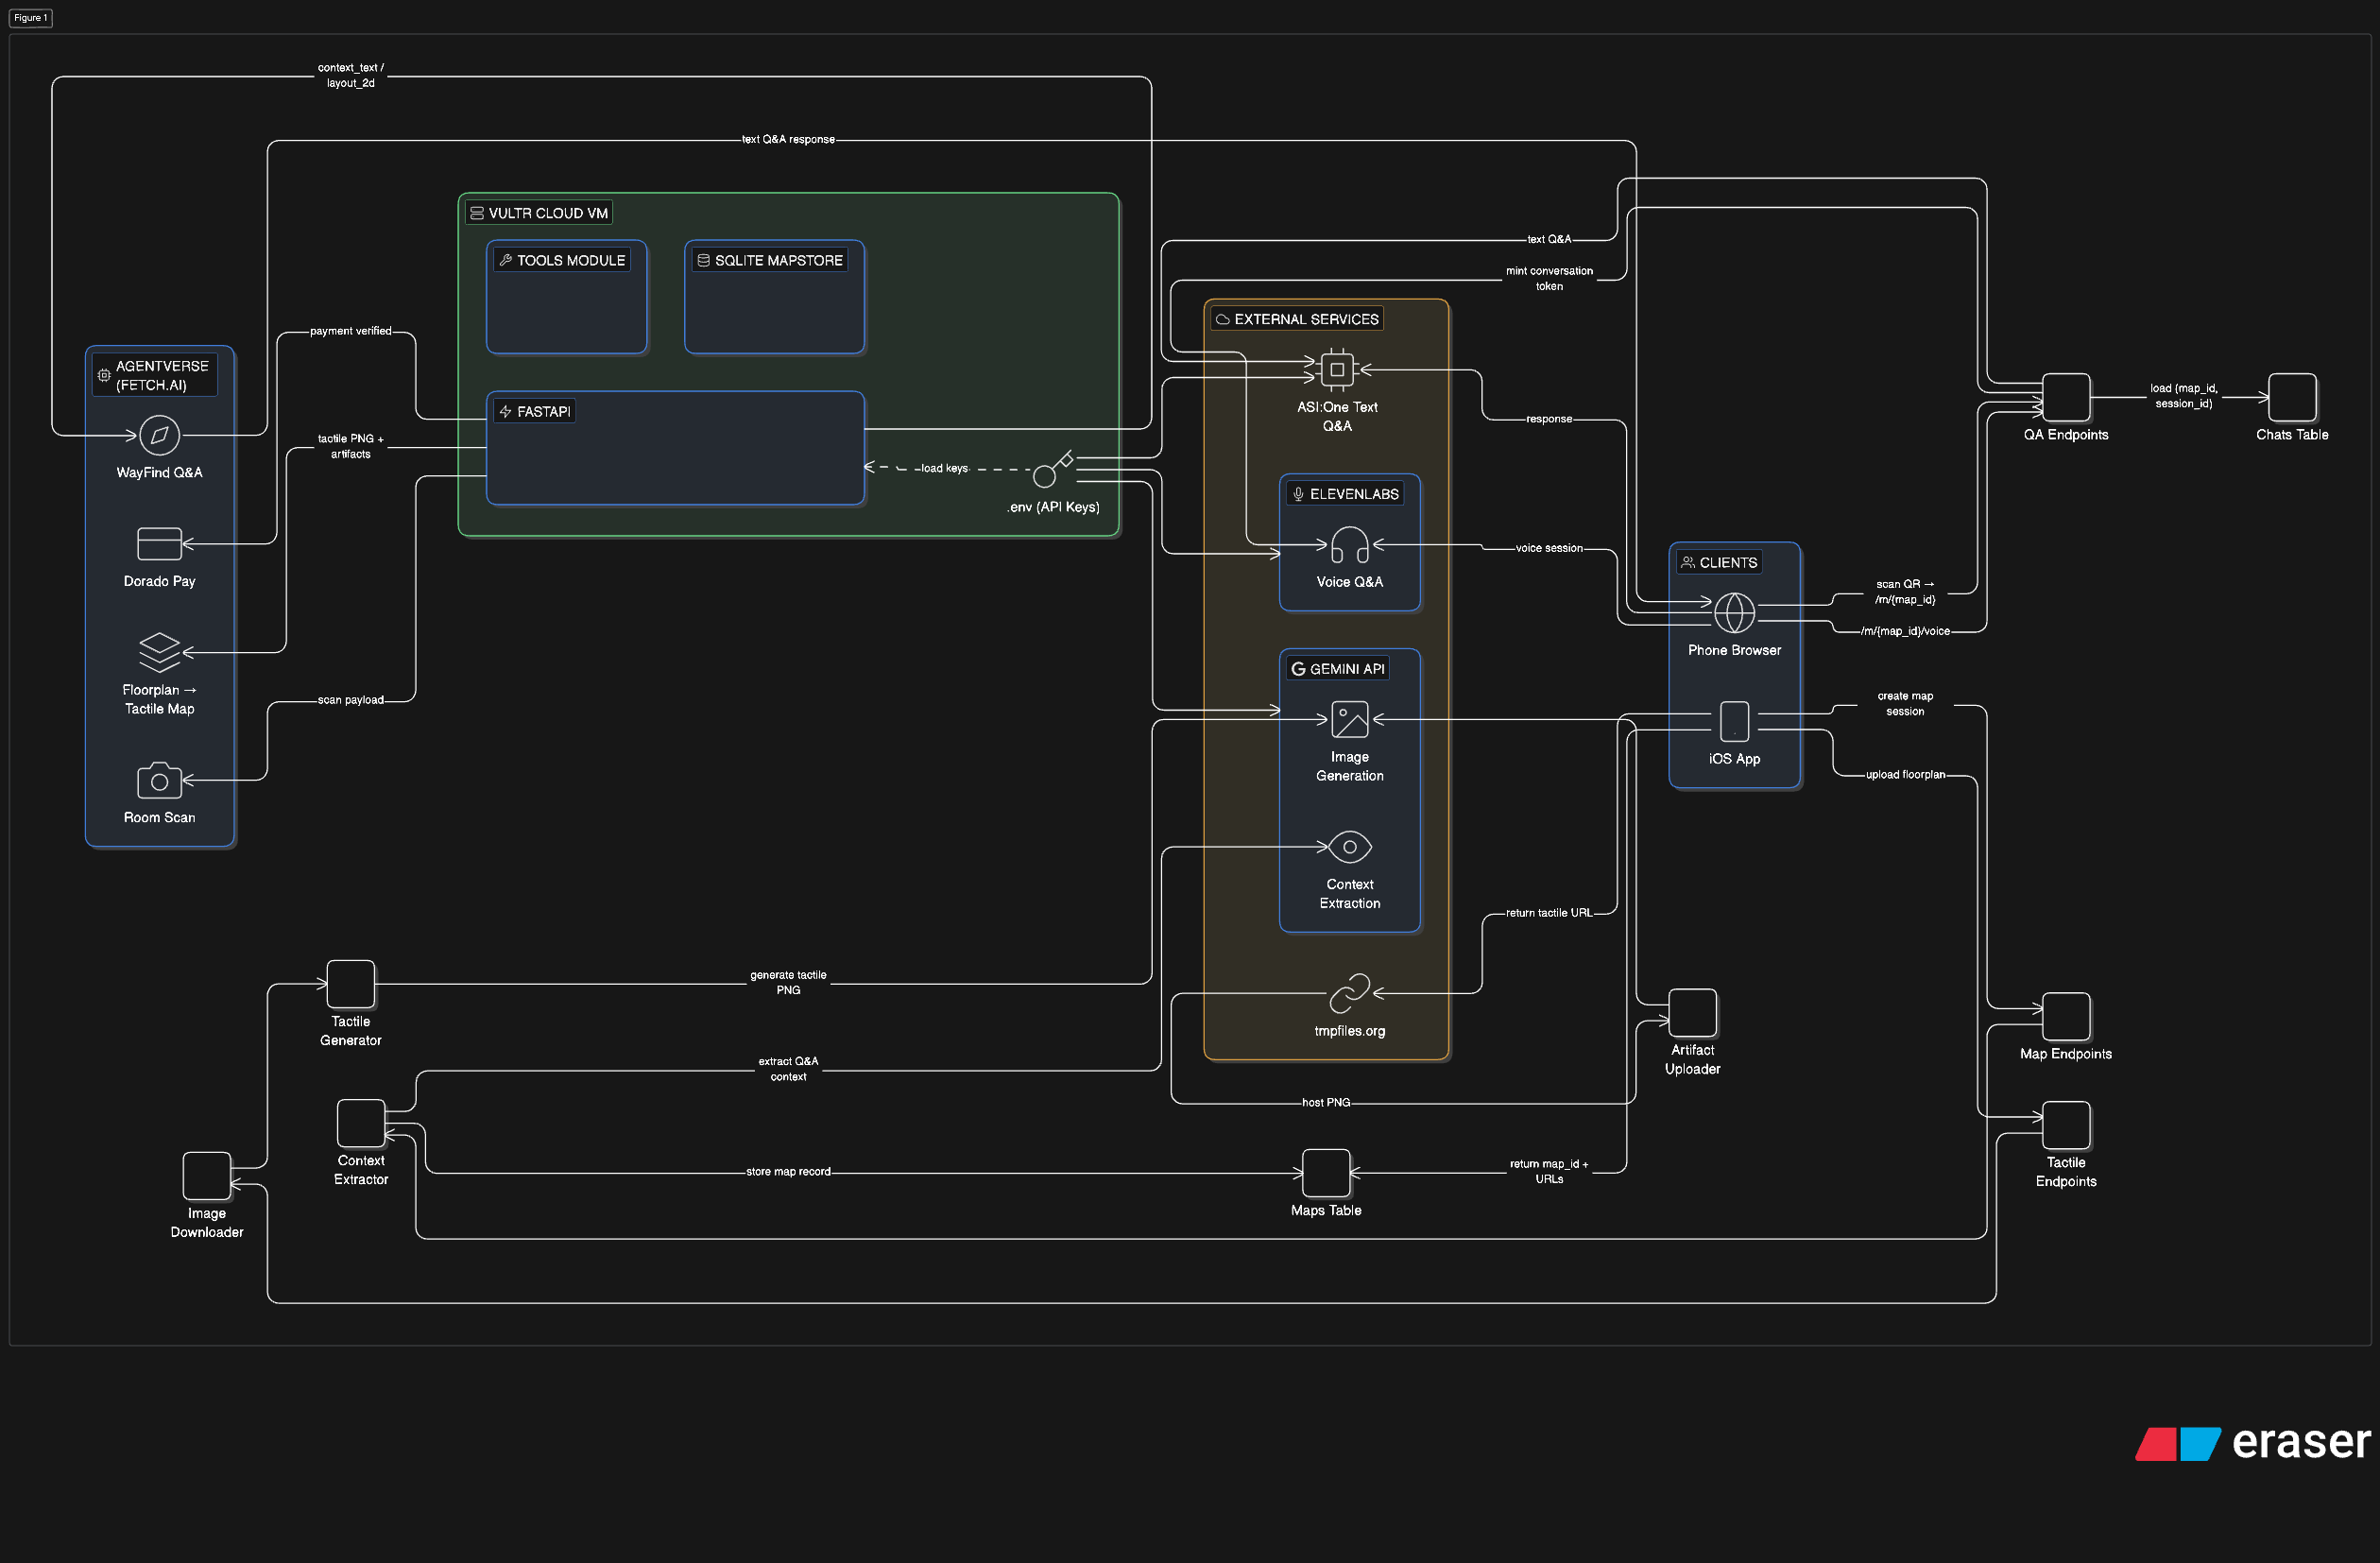Select the SQLITE MAPSTORE group box
The height and width of the screenshot is (1563, 2380).
pos(774,297)
